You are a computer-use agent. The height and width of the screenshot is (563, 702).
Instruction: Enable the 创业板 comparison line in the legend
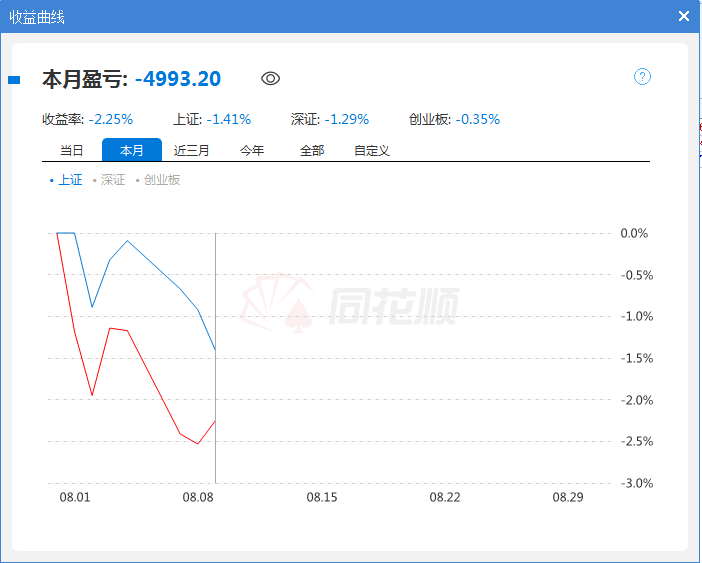158,180
